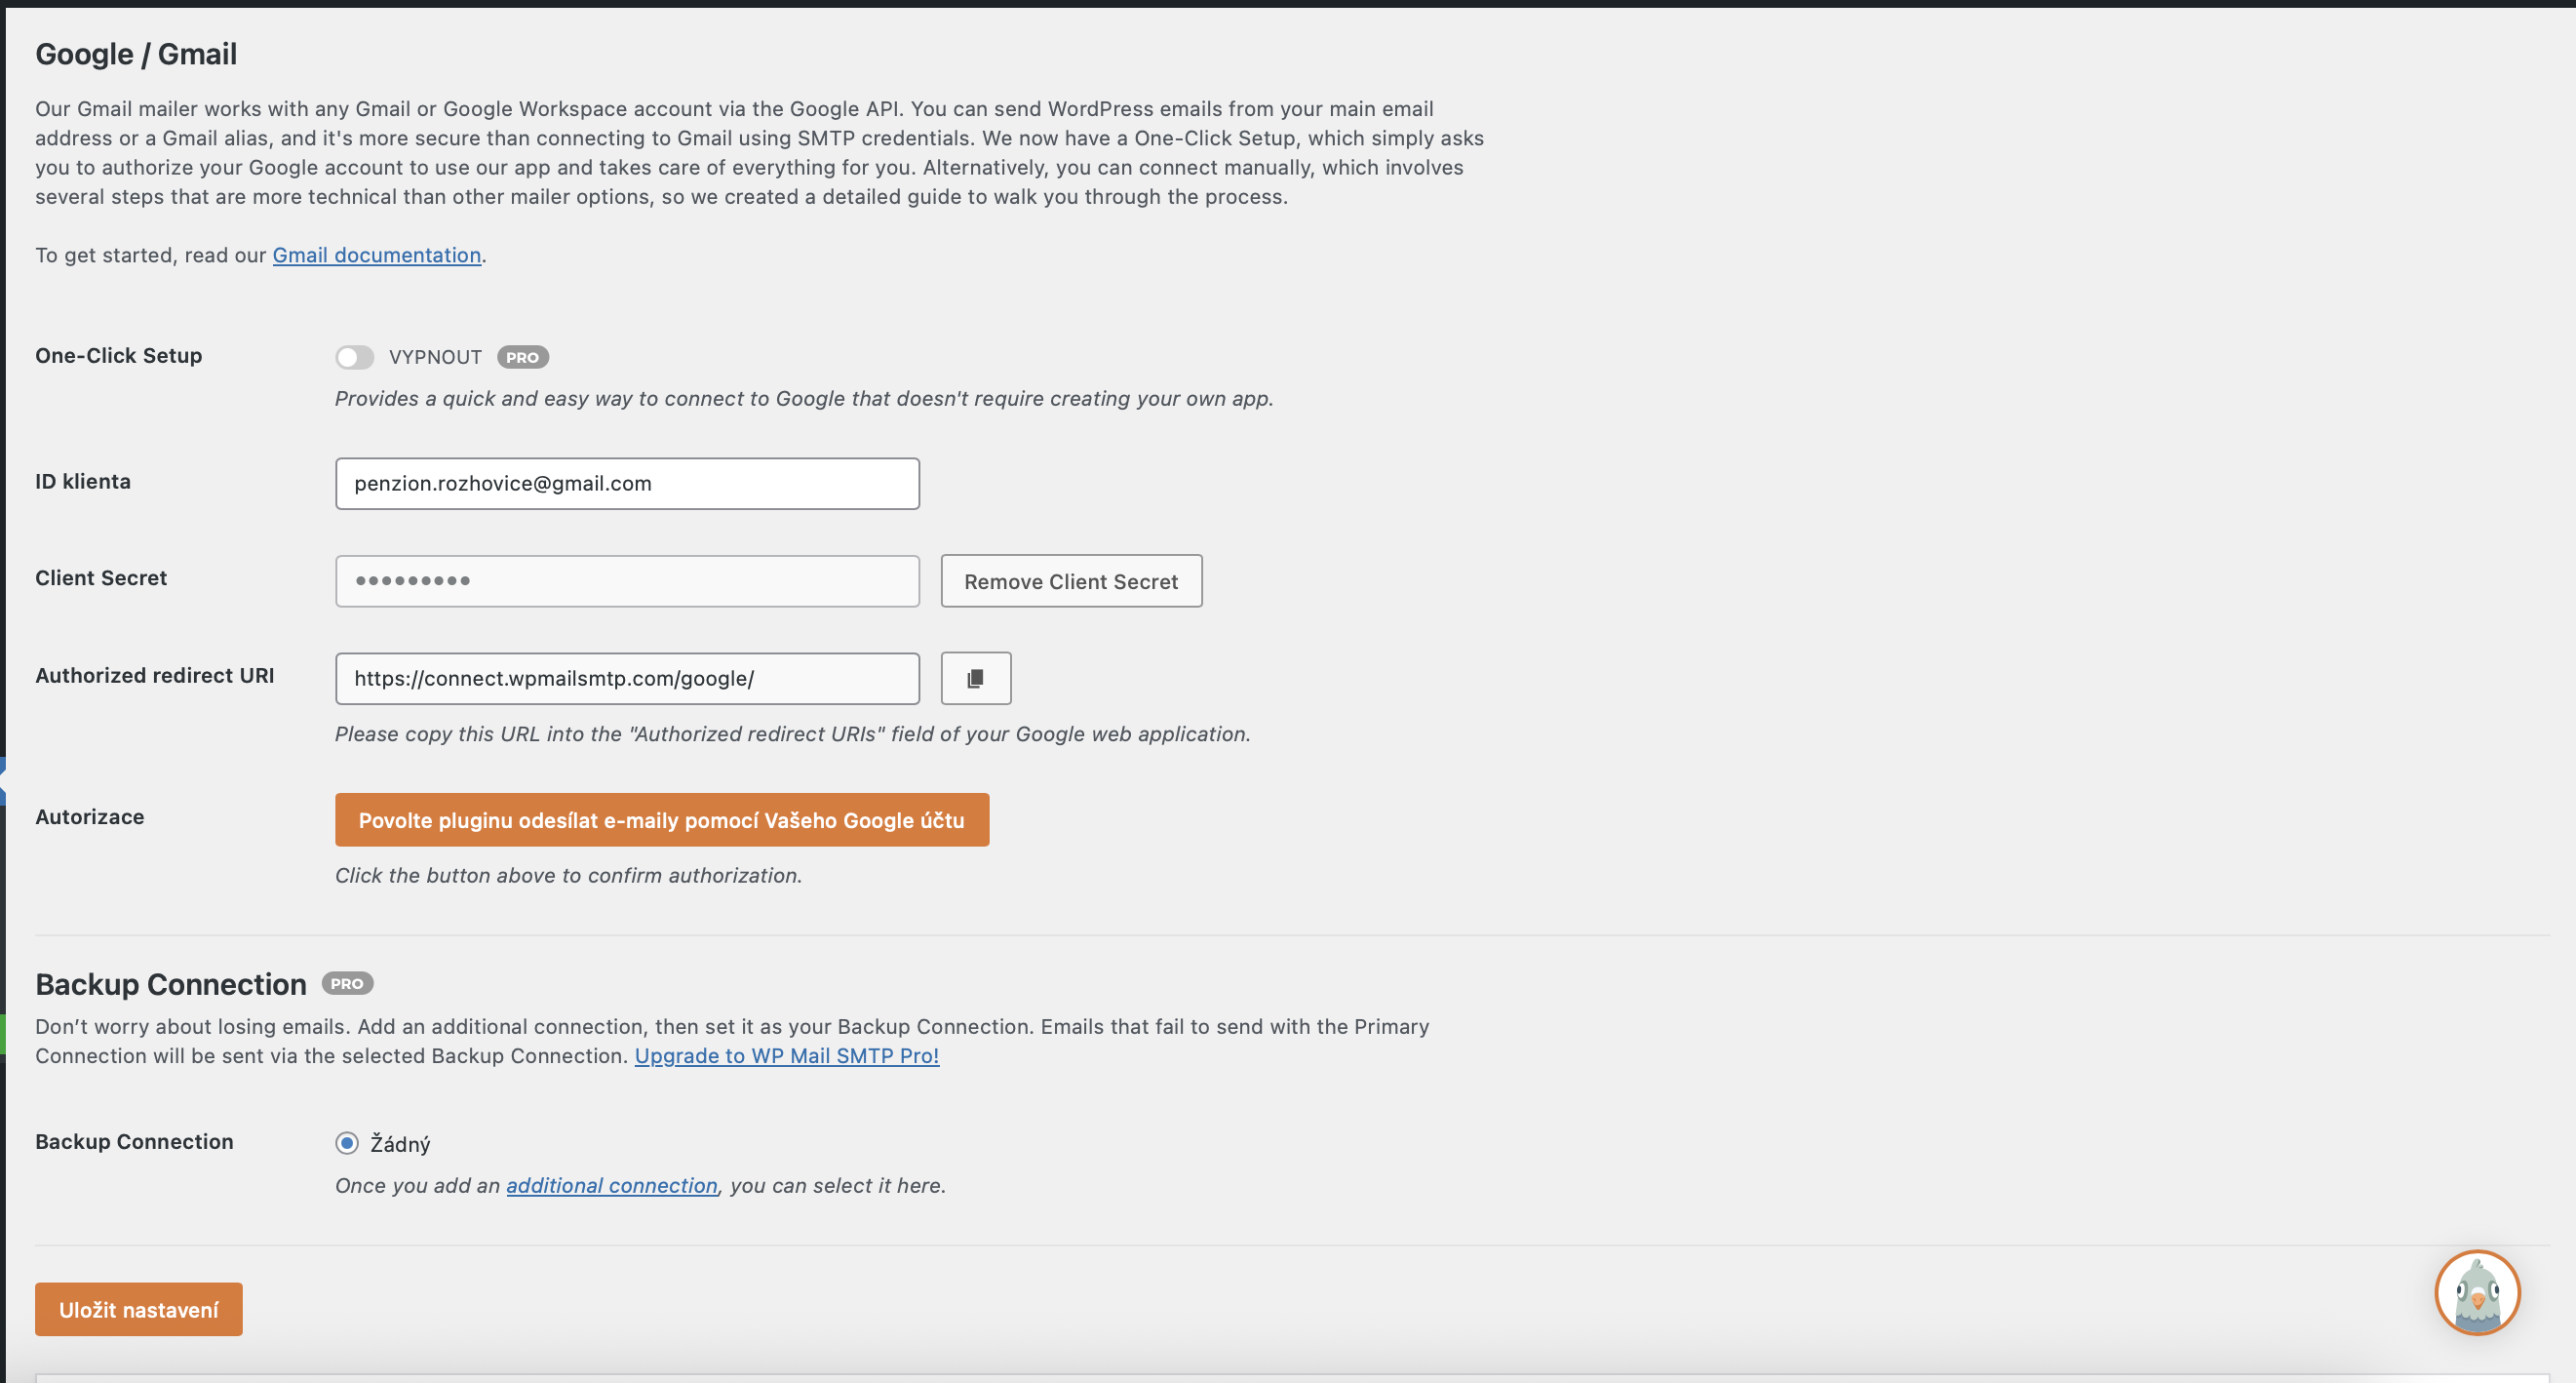The width and height of the screenshot is (2576, 1383).
Task: Click the Authorized redirect URI text field
Action: (x=627, y=678)
